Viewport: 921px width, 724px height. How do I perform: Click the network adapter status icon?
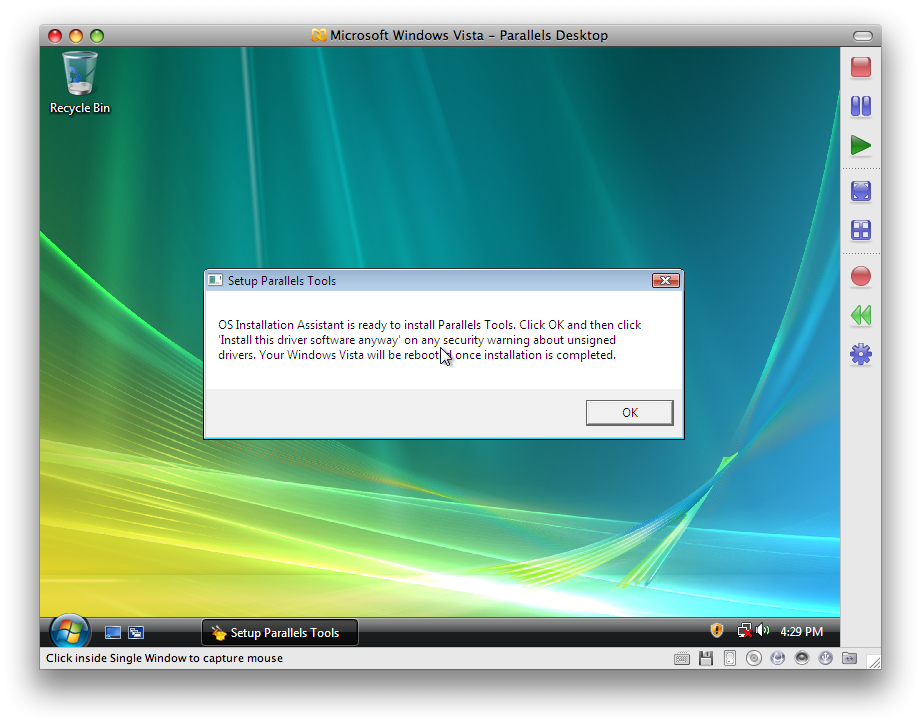pos(778,659)
